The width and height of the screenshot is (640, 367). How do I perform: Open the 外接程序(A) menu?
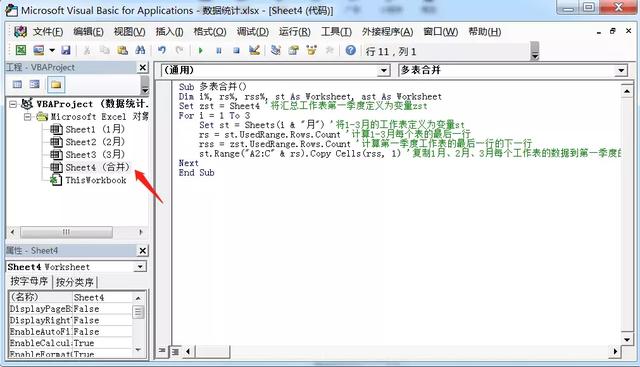[x=387, y=32]
